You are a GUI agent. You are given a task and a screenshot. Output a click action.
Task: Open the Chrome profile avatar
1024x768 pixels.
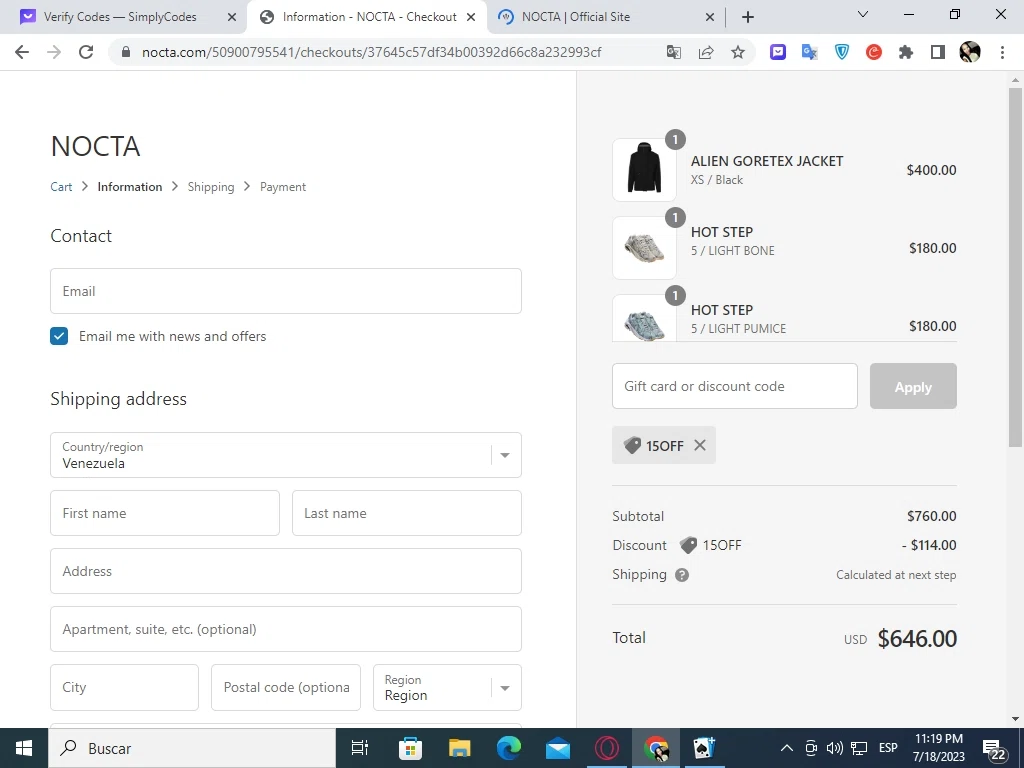click(970, 52)
